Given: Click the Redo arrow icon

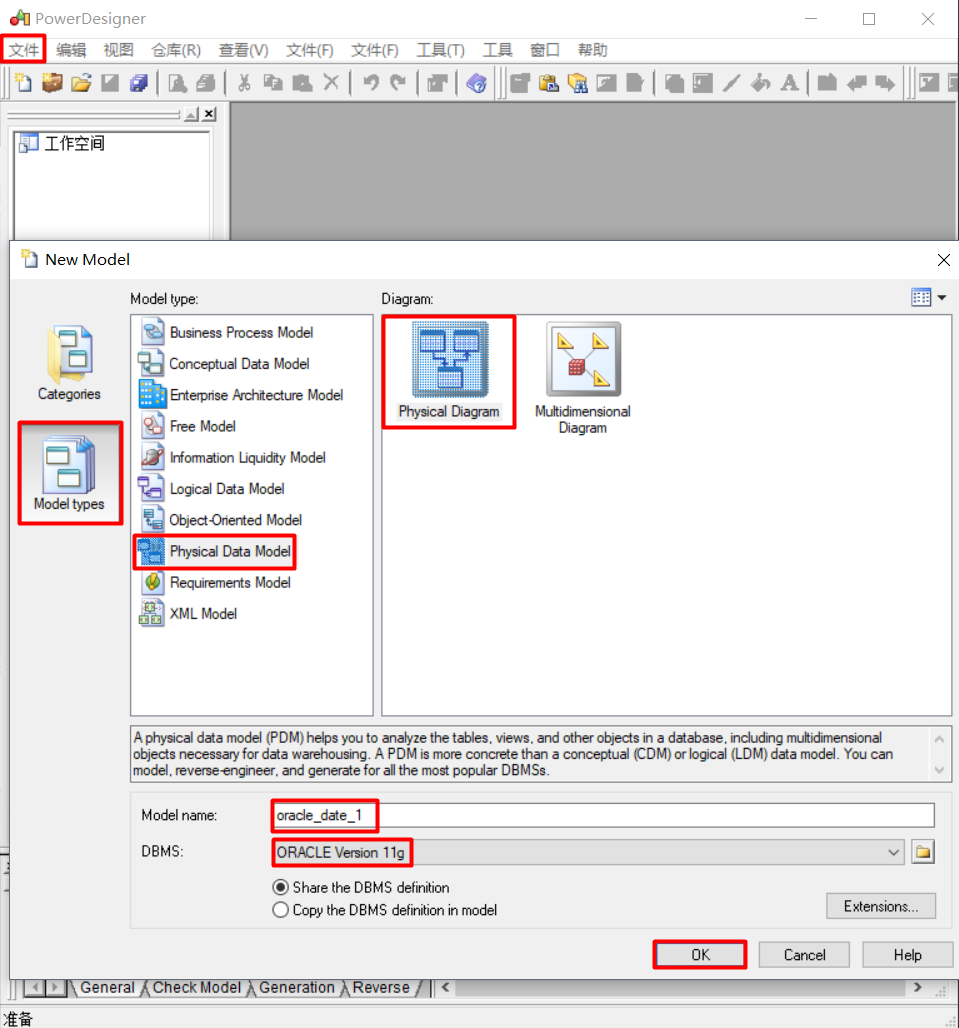Looking at the screenshot, I should (x=398, y=83).
